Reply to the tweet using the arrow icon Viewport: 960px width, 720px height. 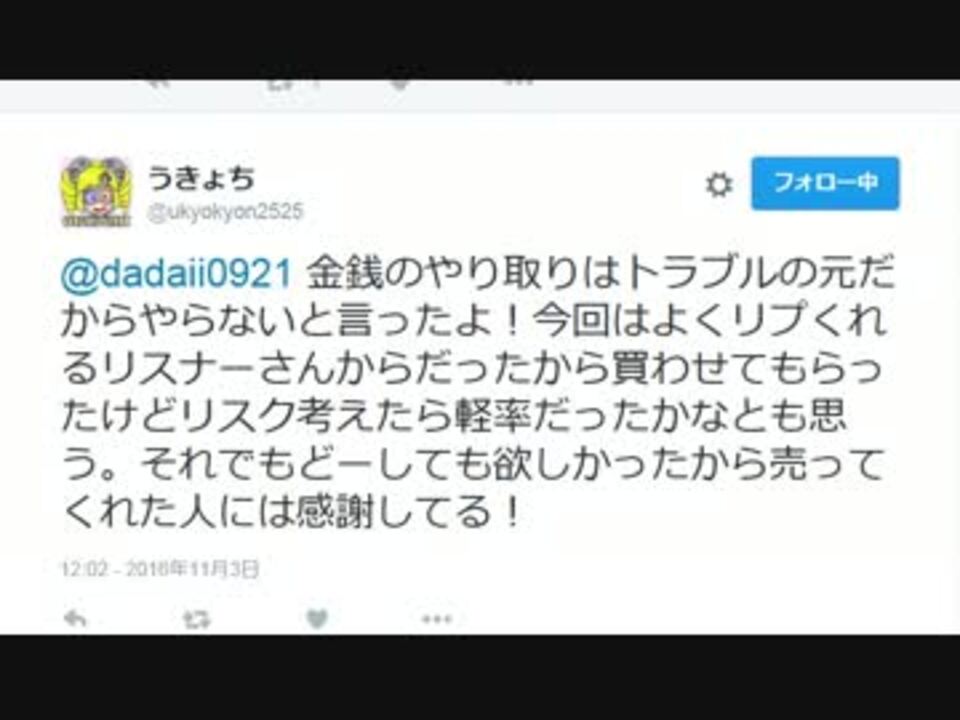75,619
